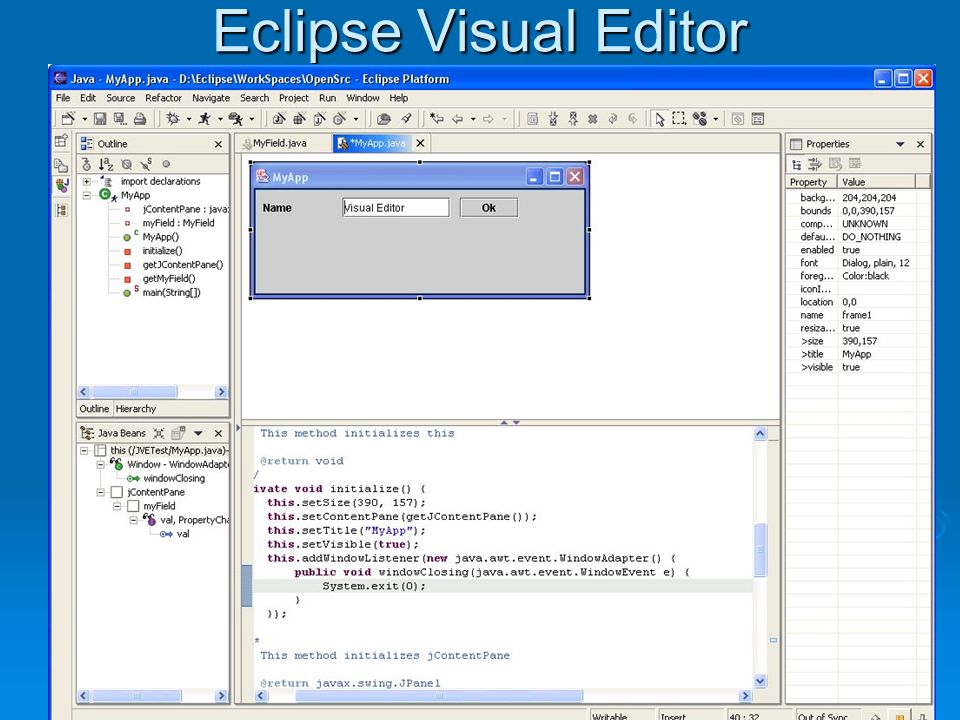Click the Search flashlight toolbar icon
The width and height of the screenshot is (960, 720).
tap(405, 119)
